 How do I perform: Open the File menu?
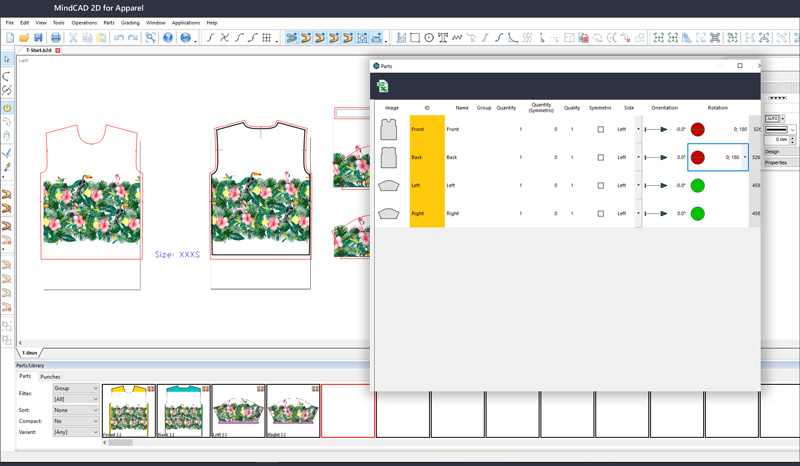[10, 23]
